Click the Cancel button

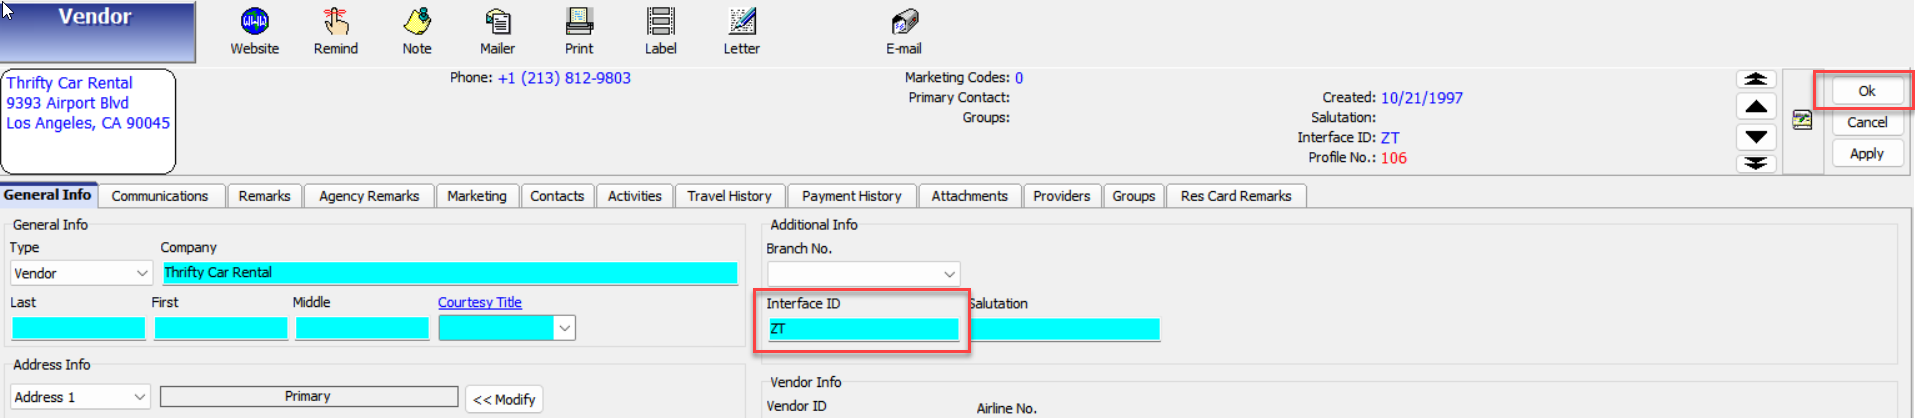(1867, 122)
